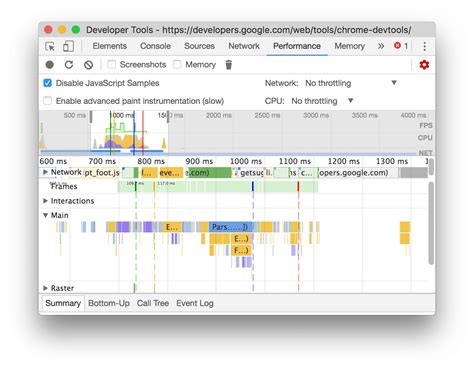Click the red marker in Frames row

click(x=298, y=186)
